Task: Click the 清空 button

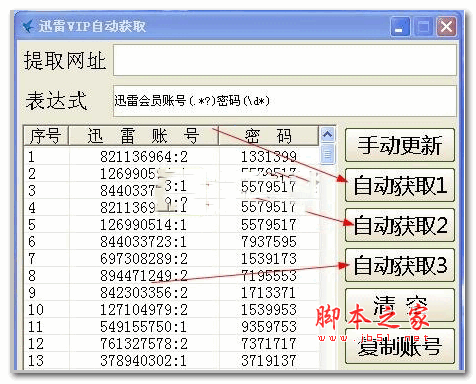Action: coord(400,305)
